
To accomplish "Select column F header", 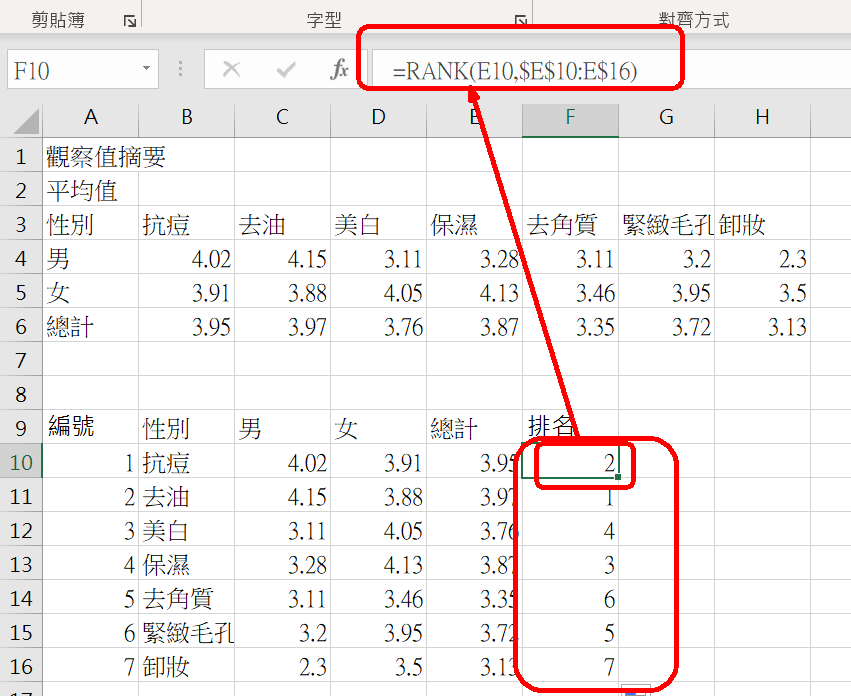I will point(570,117).
